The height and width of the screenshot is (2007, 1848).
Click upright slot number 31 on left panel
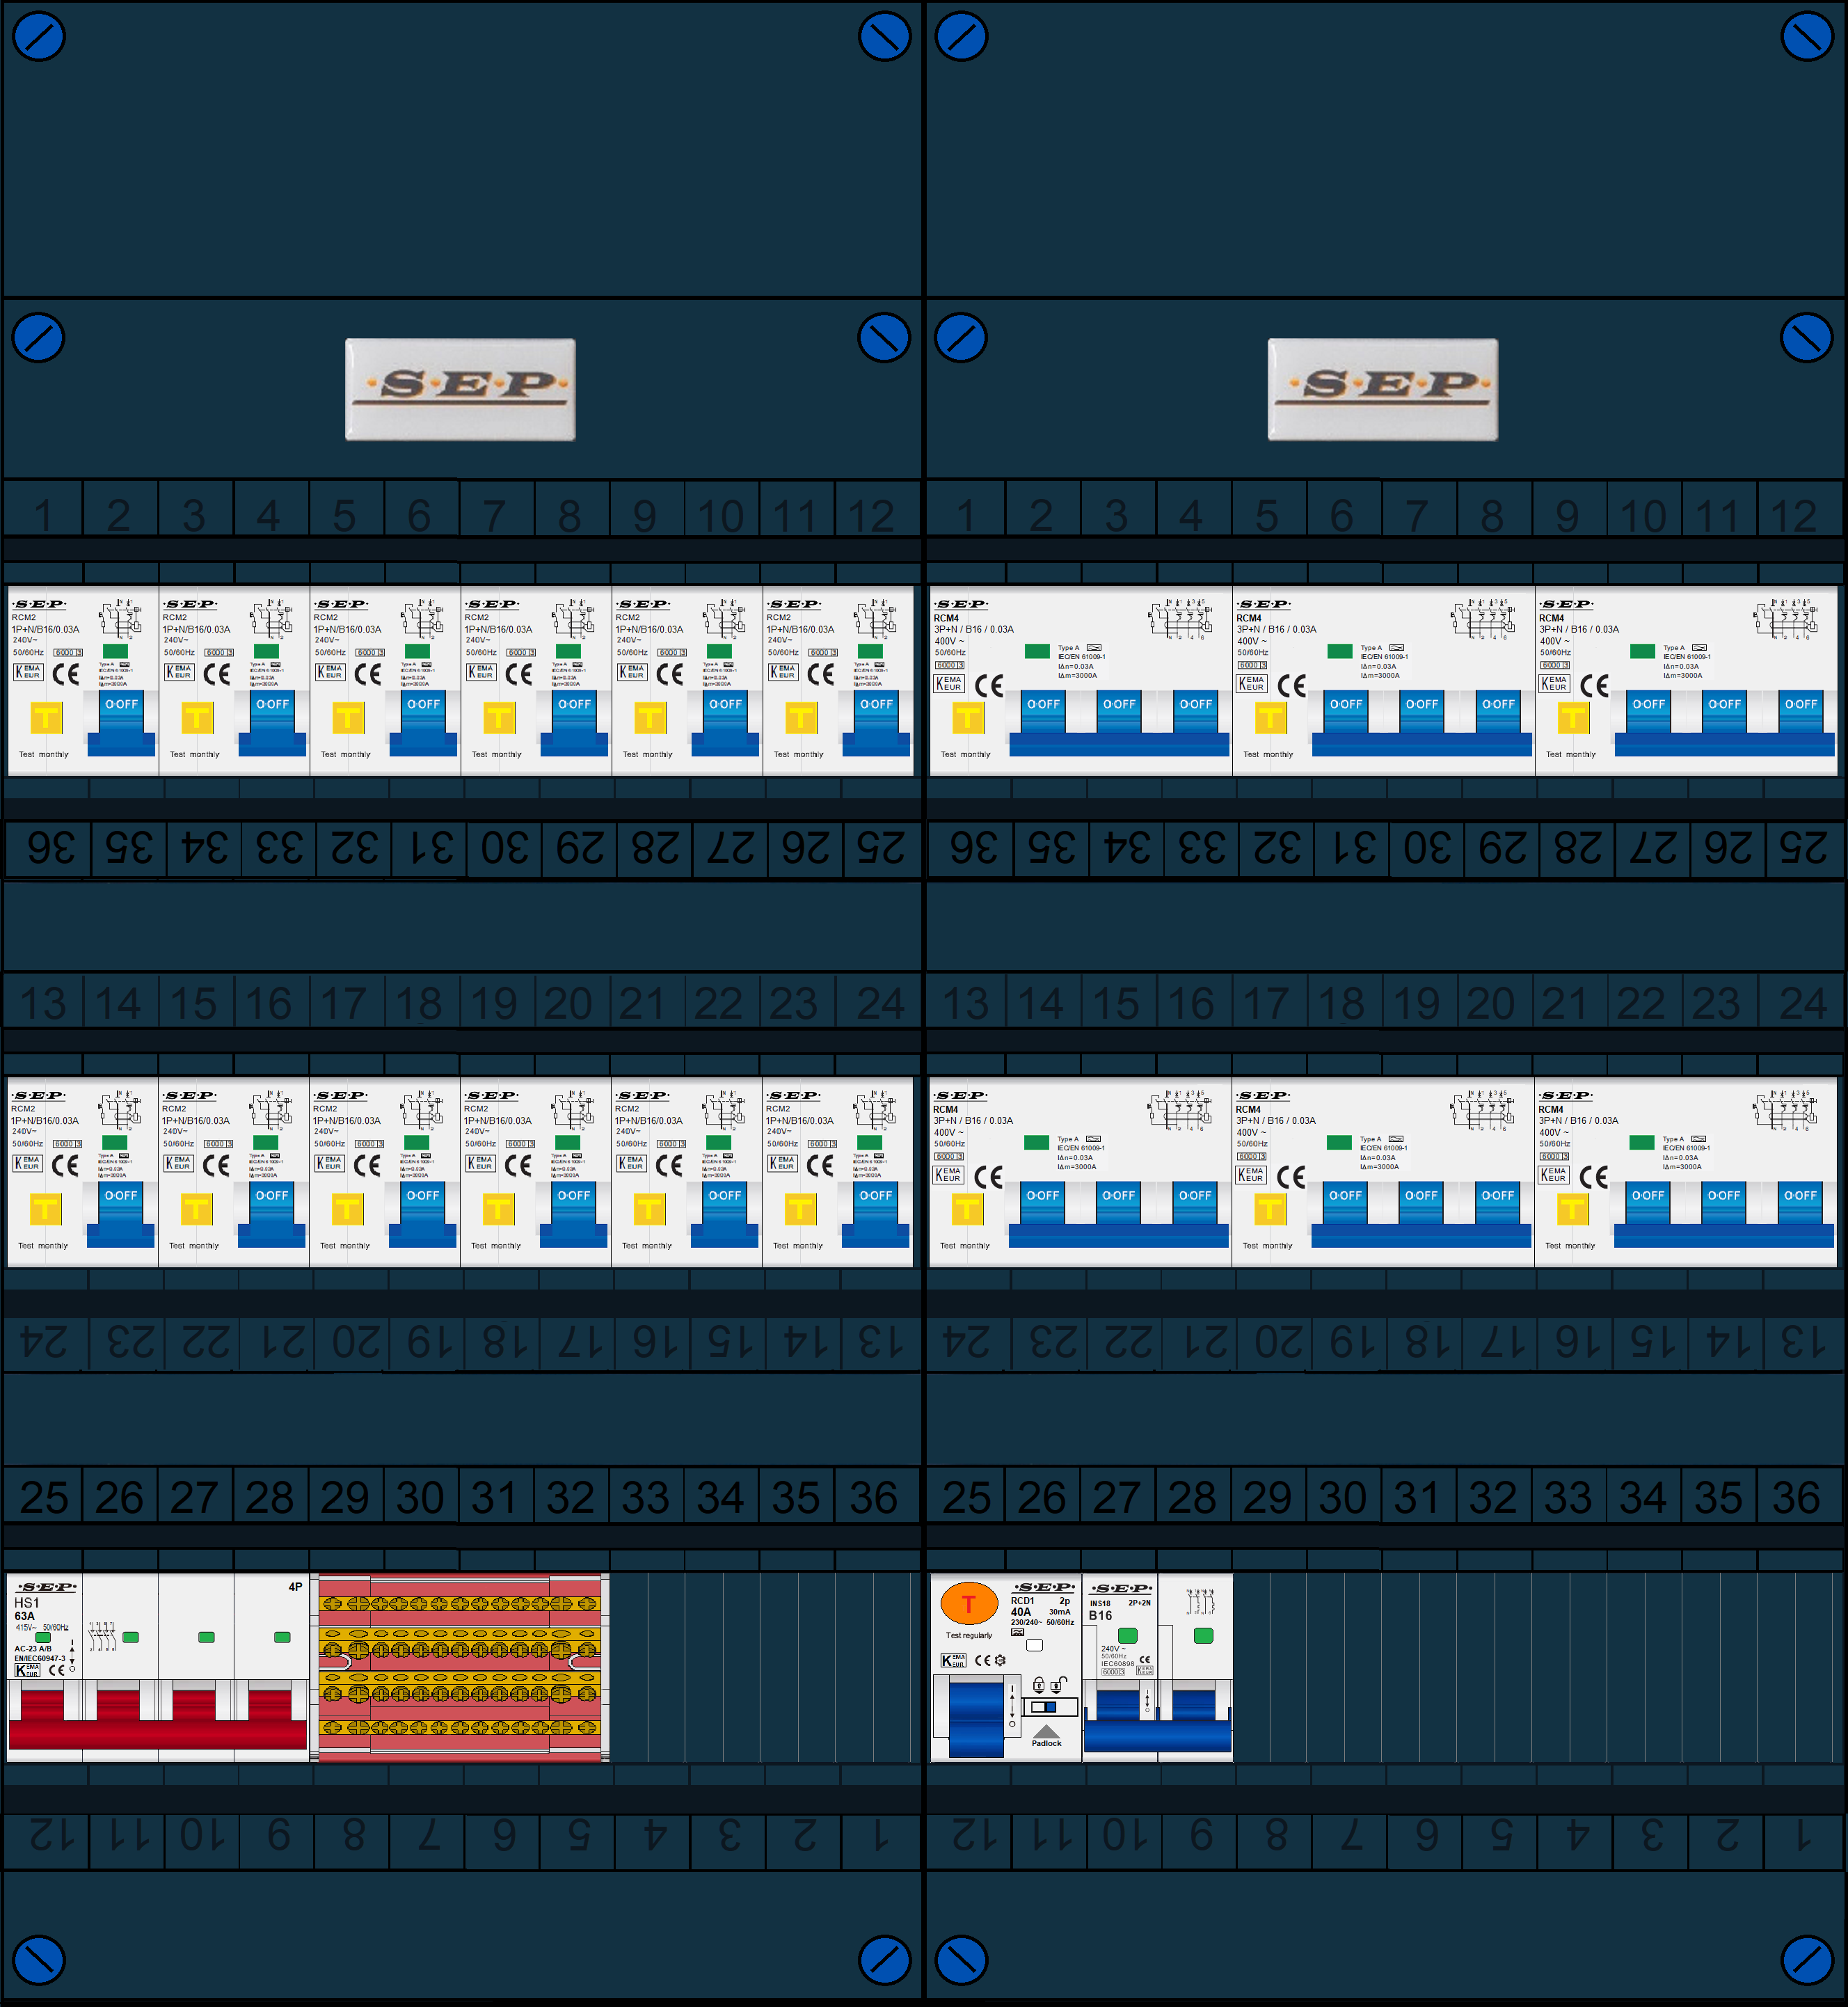pyautogui.click(x=494, y=1497)
